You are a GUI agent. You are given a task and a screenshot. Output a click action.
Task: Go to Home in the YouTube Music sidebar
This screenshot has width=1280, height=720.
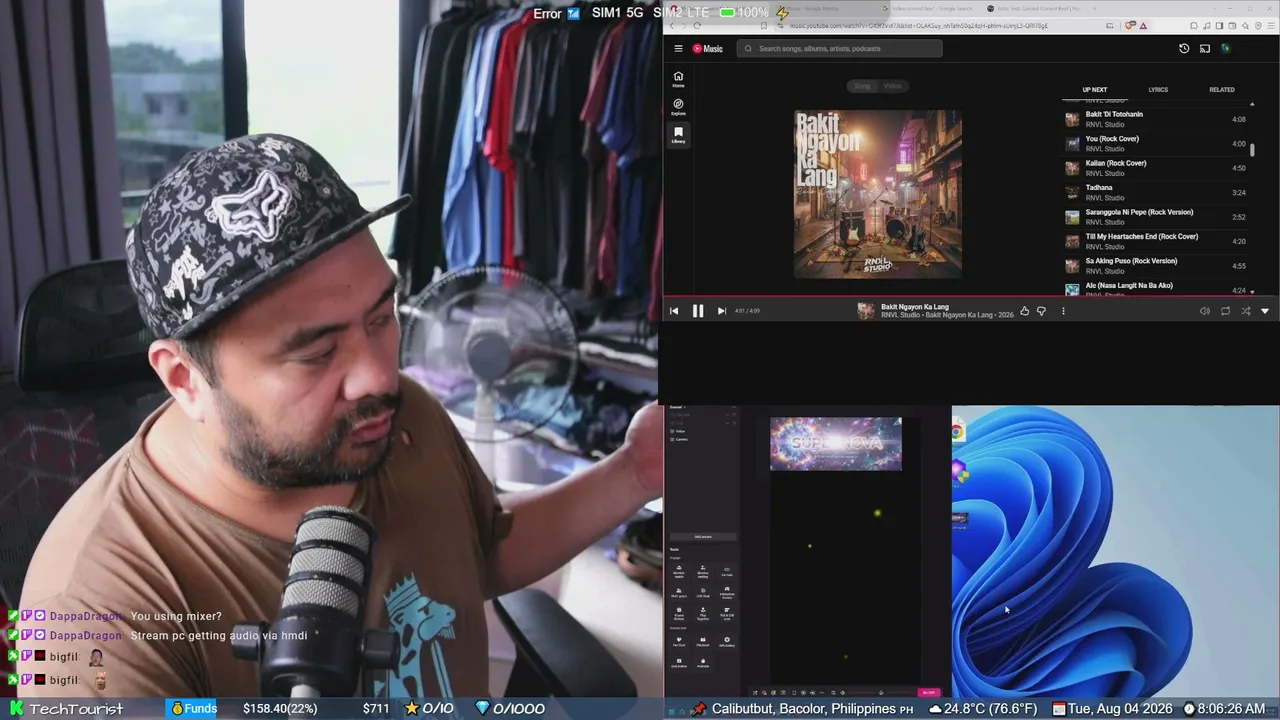click(678, 79)
